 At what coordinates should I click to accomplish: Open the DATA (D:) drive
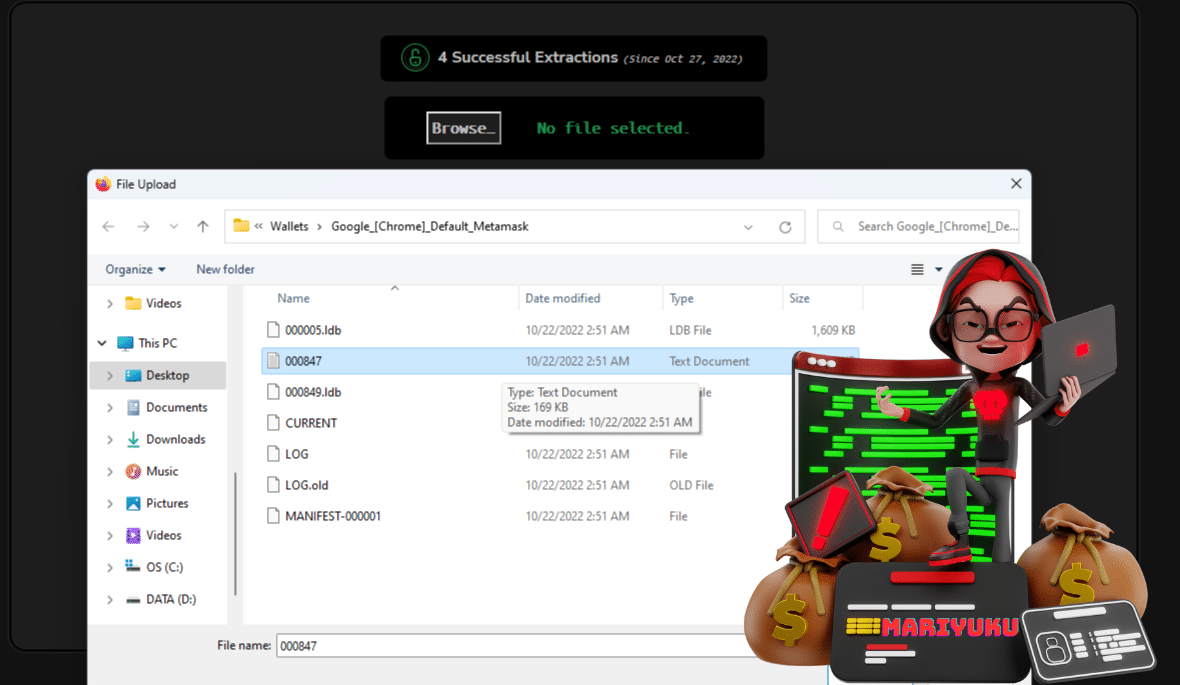170,600
